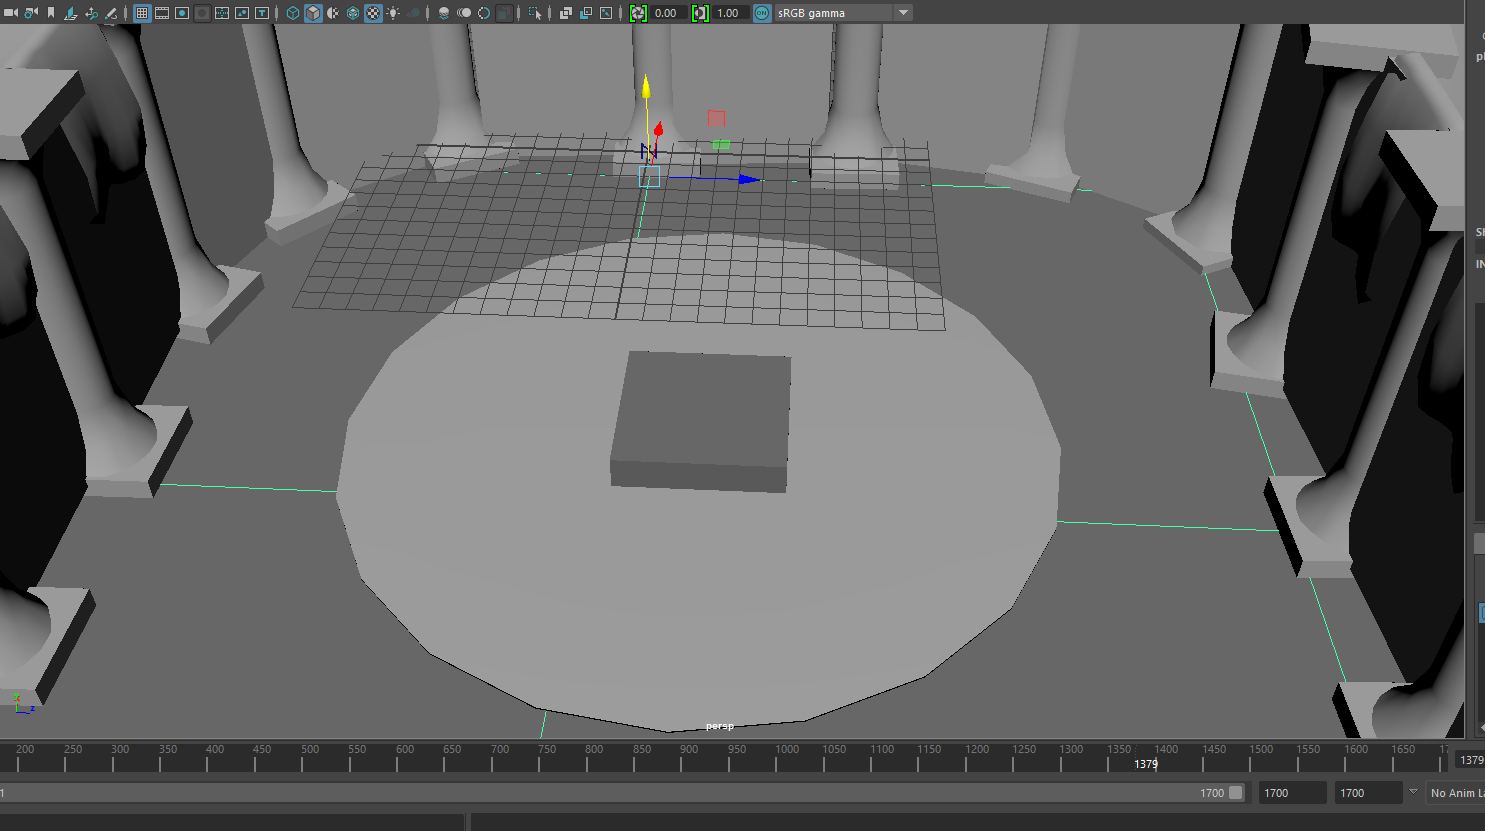
Task: Switch viewport to Wireframe shading
Action: [x=293, y=13]
